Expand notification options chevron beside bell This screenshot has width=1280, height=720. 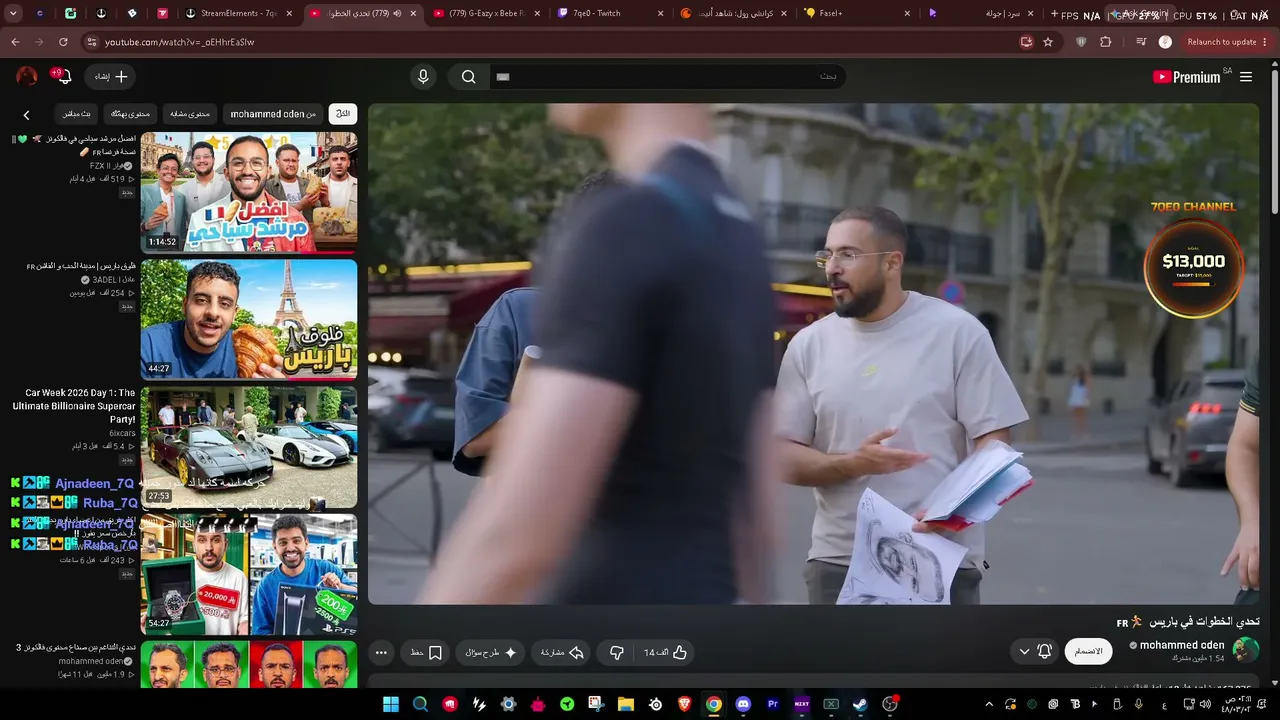click(1024, 651)
